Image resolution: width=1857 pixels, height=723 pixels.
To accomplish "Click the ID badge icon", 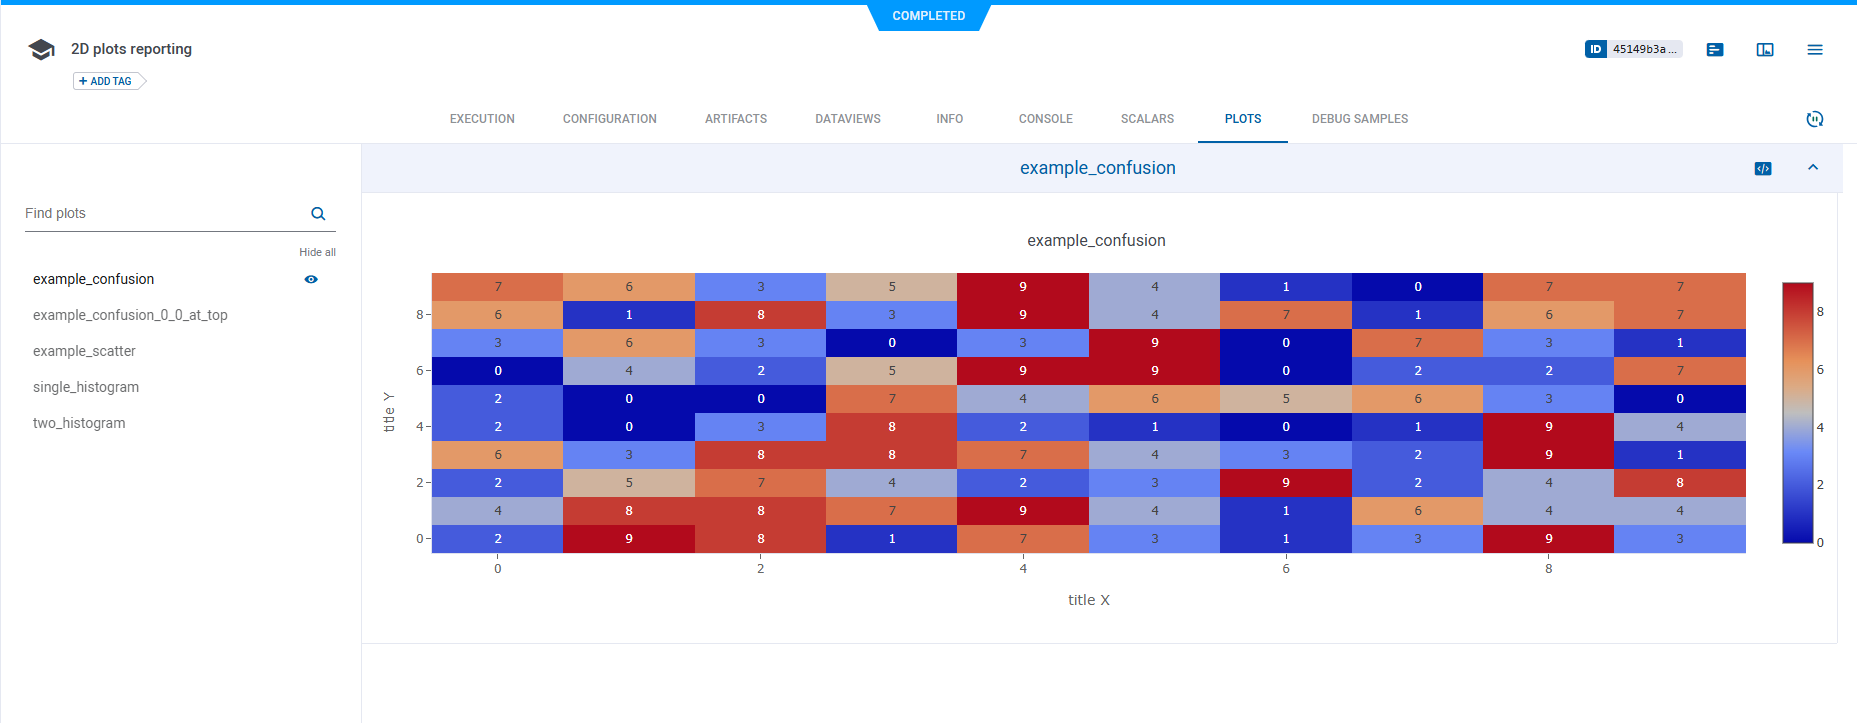I will [x=1596, y=49].
